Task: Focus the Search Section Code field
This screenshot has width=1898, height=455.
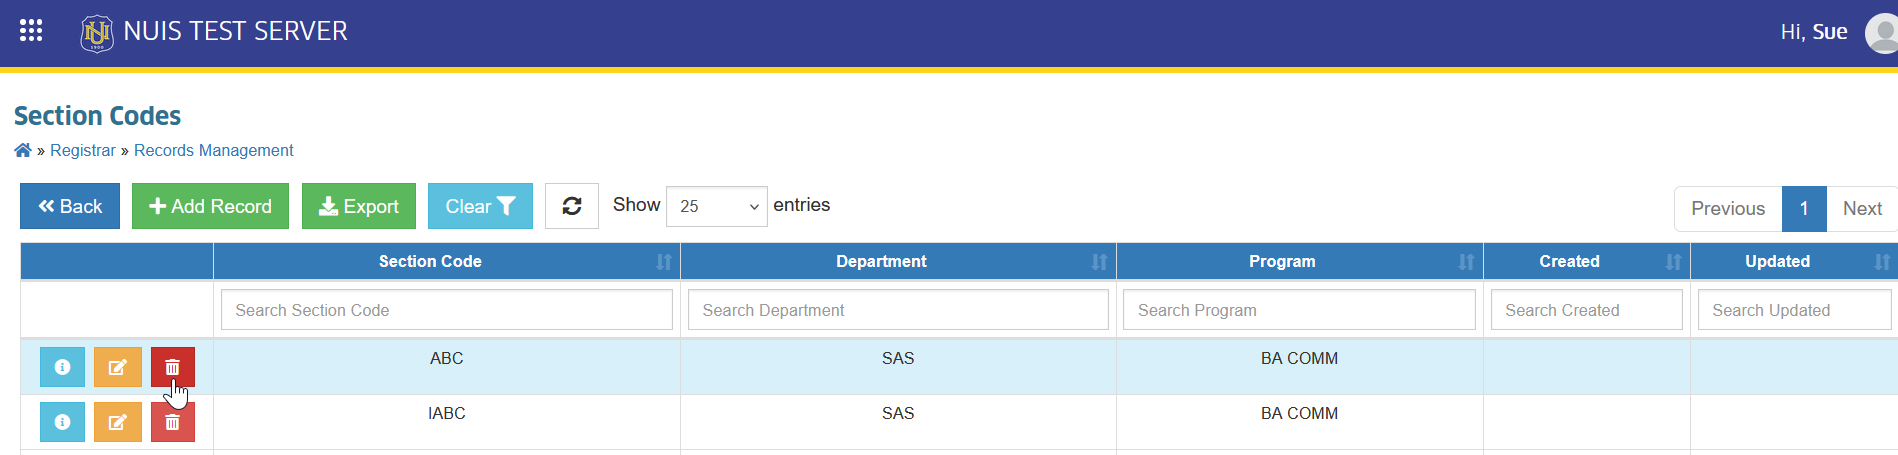Action: coord(447,310)
